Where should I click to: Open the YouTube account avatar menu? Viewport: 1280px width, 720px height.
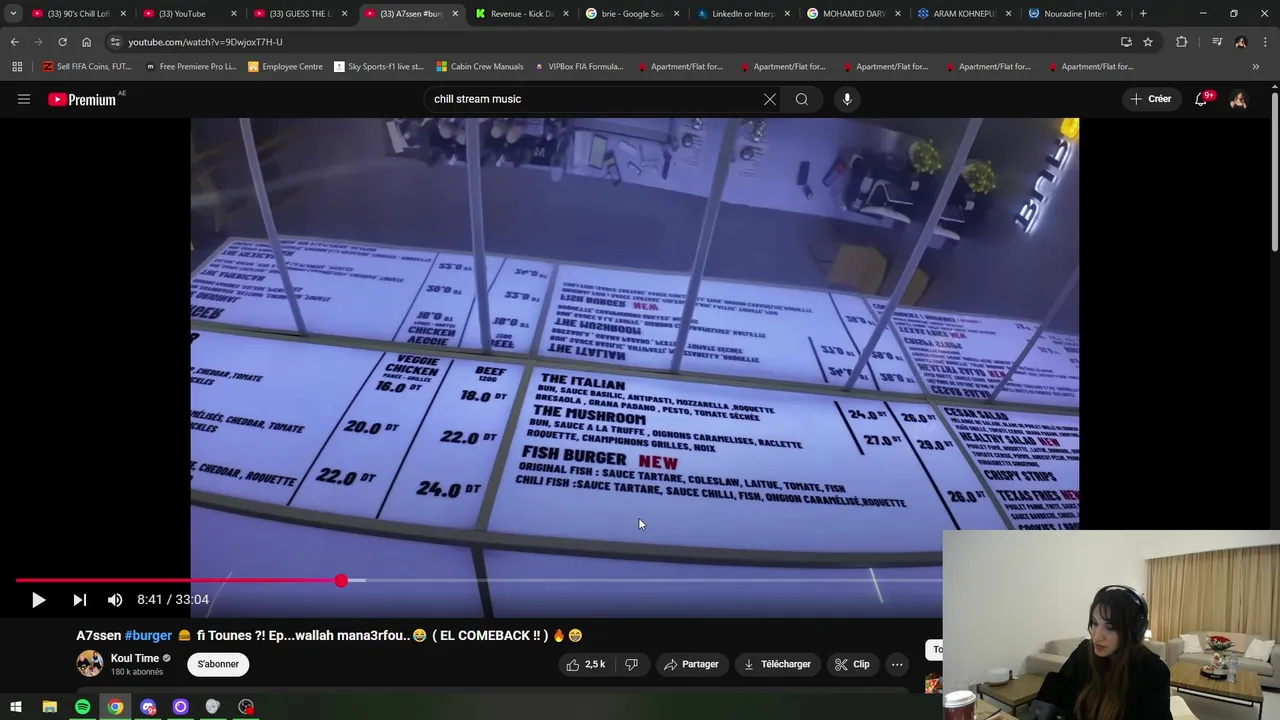[1239, 99]
